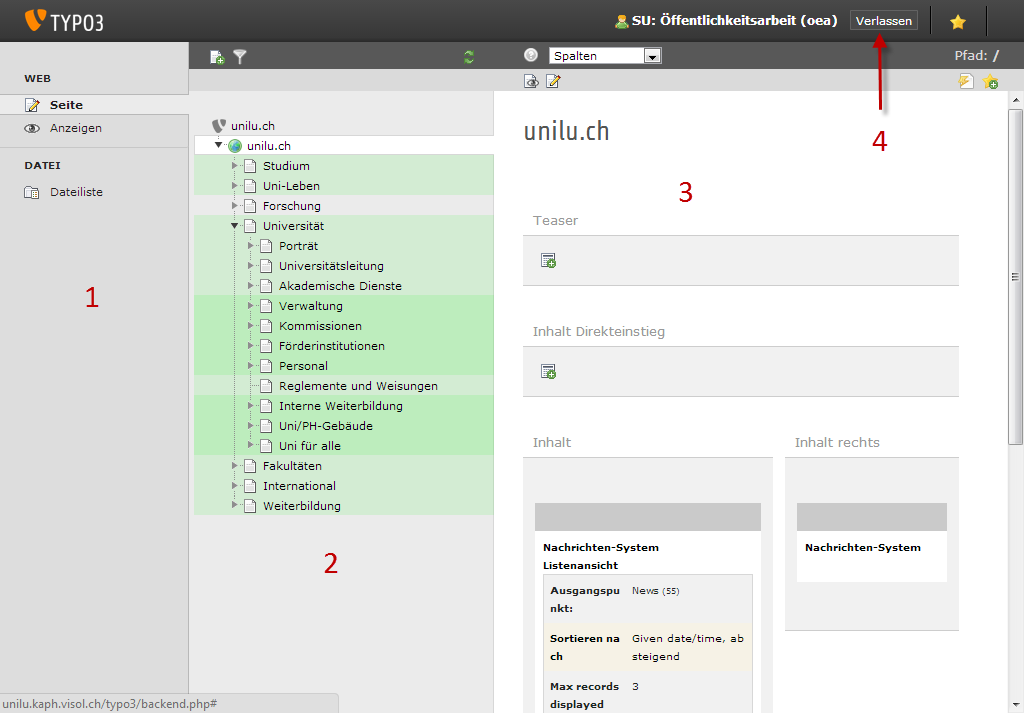Click the page icon beside Reglemente und Weisungen

point(266,386)
